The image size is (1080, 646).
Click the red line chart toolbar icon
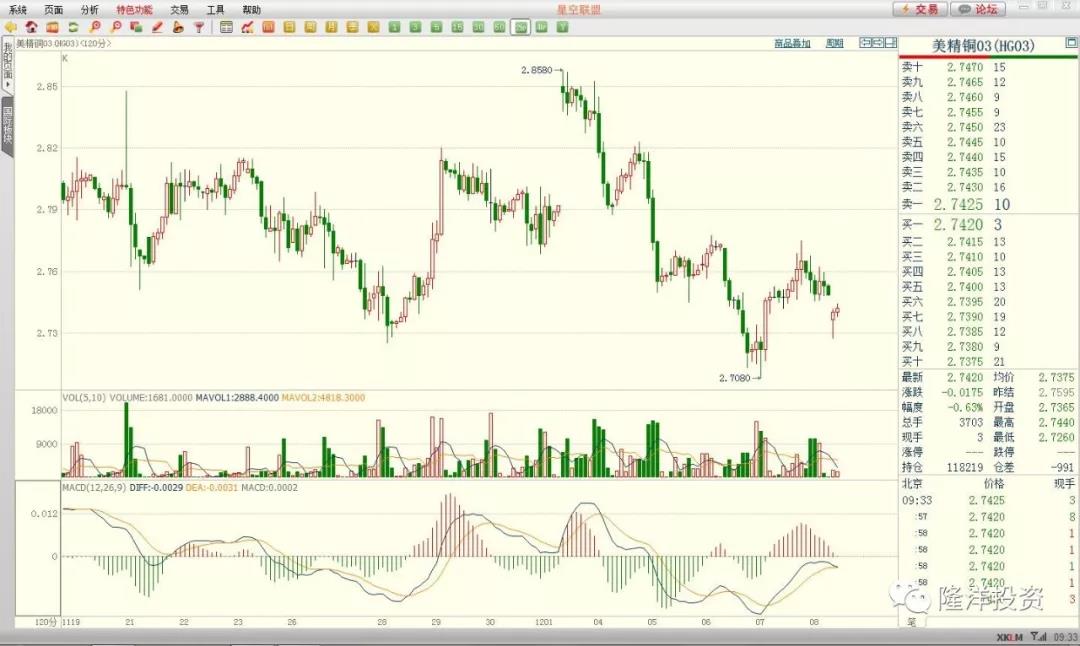click(247, 28)
